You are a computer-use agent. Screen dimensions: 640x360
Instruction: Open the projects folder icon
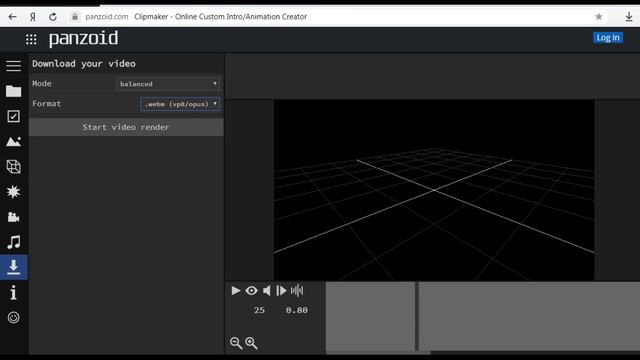[x=13, y=91]
